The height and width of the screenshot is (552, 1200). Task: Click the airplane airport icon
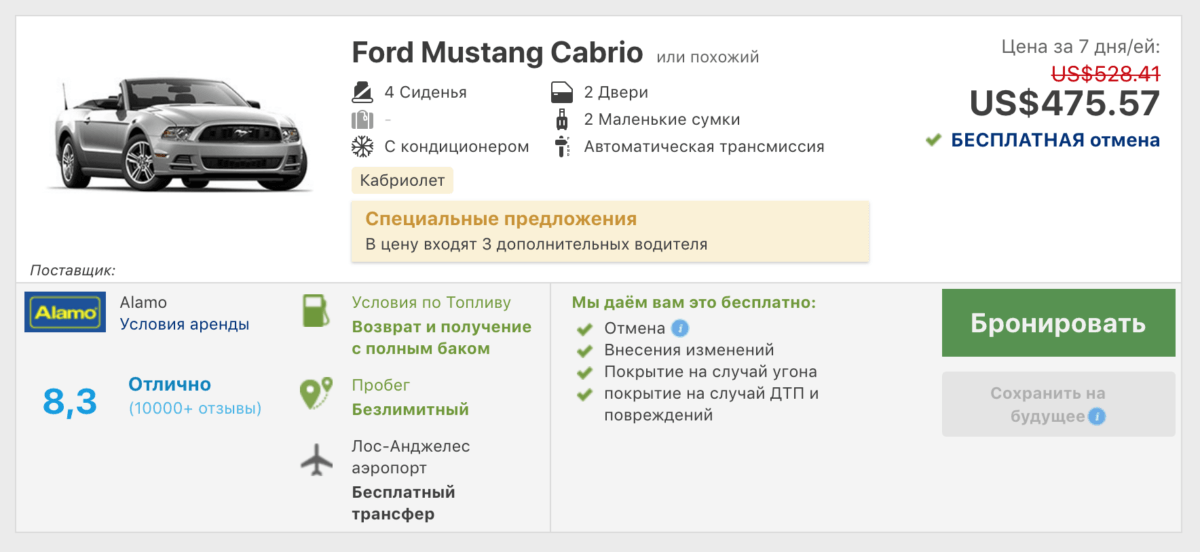click(x=316, y=462)
